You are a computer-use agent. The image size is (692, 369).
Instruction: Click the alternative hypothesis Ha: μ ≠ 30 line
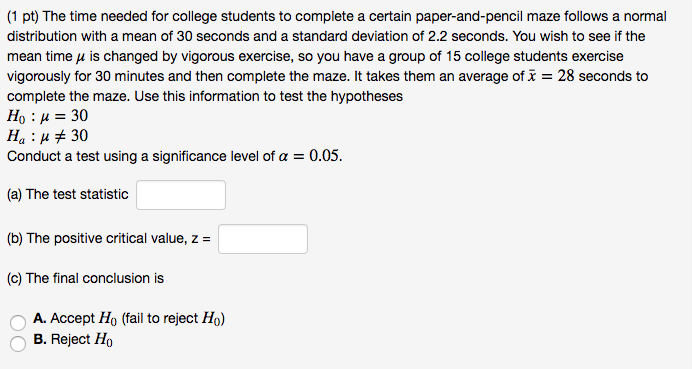click(x=47, y=136)
